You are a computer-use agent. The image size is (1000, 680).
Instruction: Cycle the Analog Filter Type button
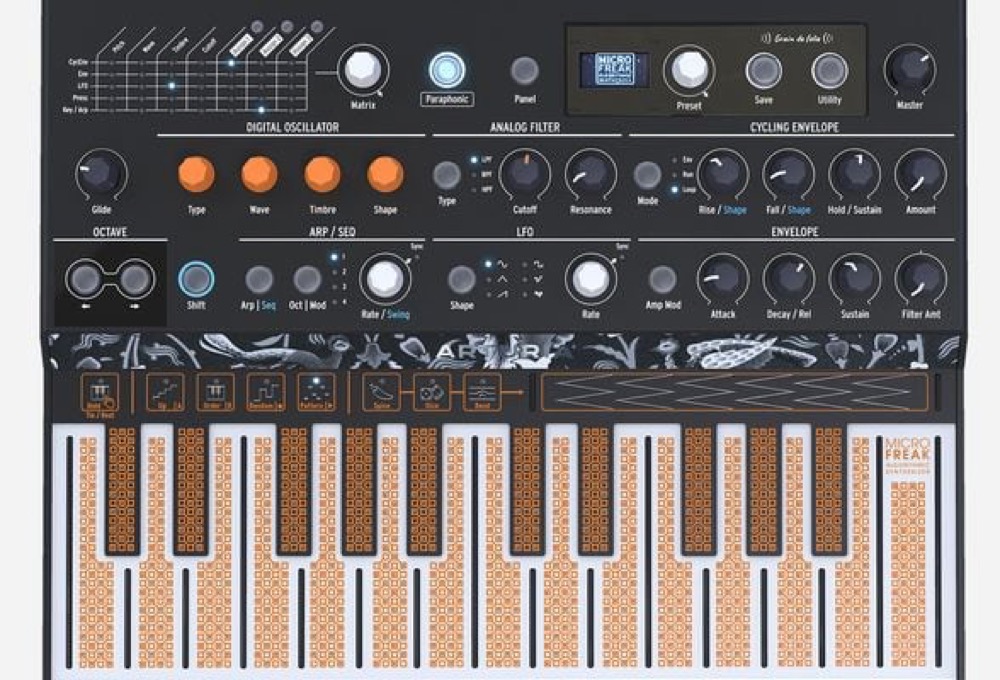tap(446, 175)
